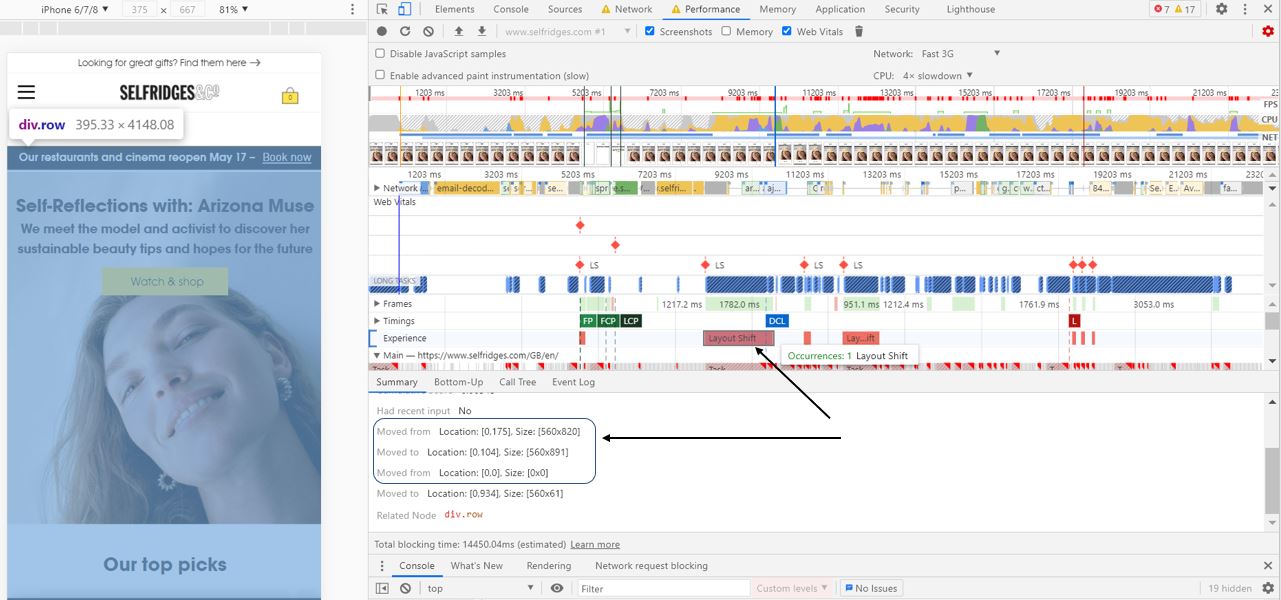Switch to the Elements tab
The width and height of the screenshot is (1281, 600).
pyautogui.click(x=454, y=9)
